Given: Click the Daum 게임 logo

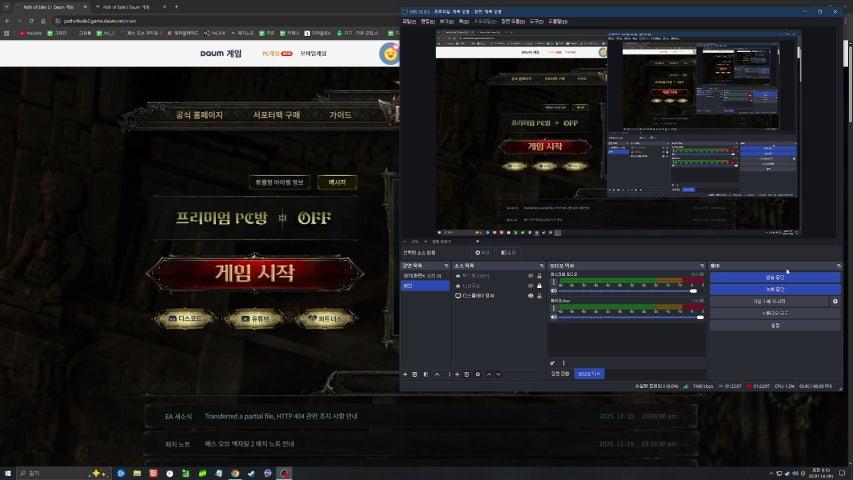Looking at the screenshot, I should tap(220, 53).
